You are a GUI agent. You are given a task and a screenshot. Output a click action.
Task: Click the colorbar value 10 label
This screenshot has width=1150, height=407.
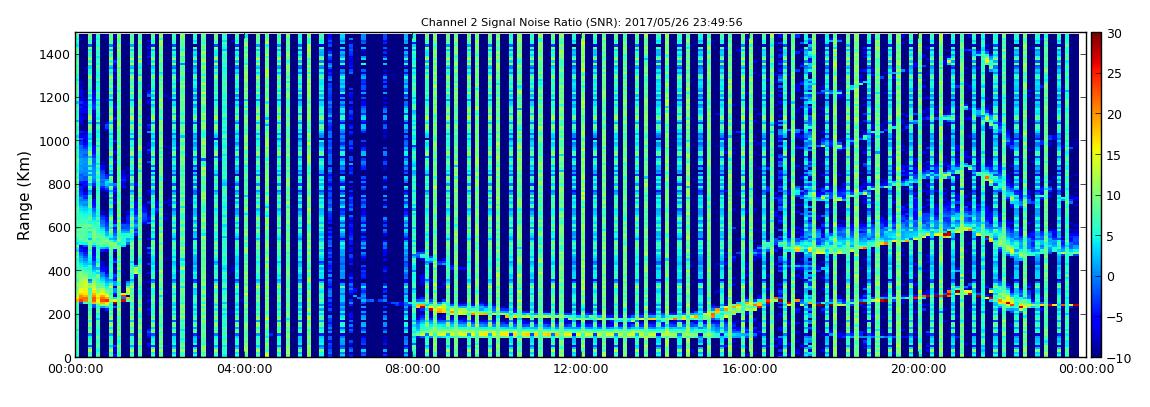pyautogui.click(x=1114, y=195)
